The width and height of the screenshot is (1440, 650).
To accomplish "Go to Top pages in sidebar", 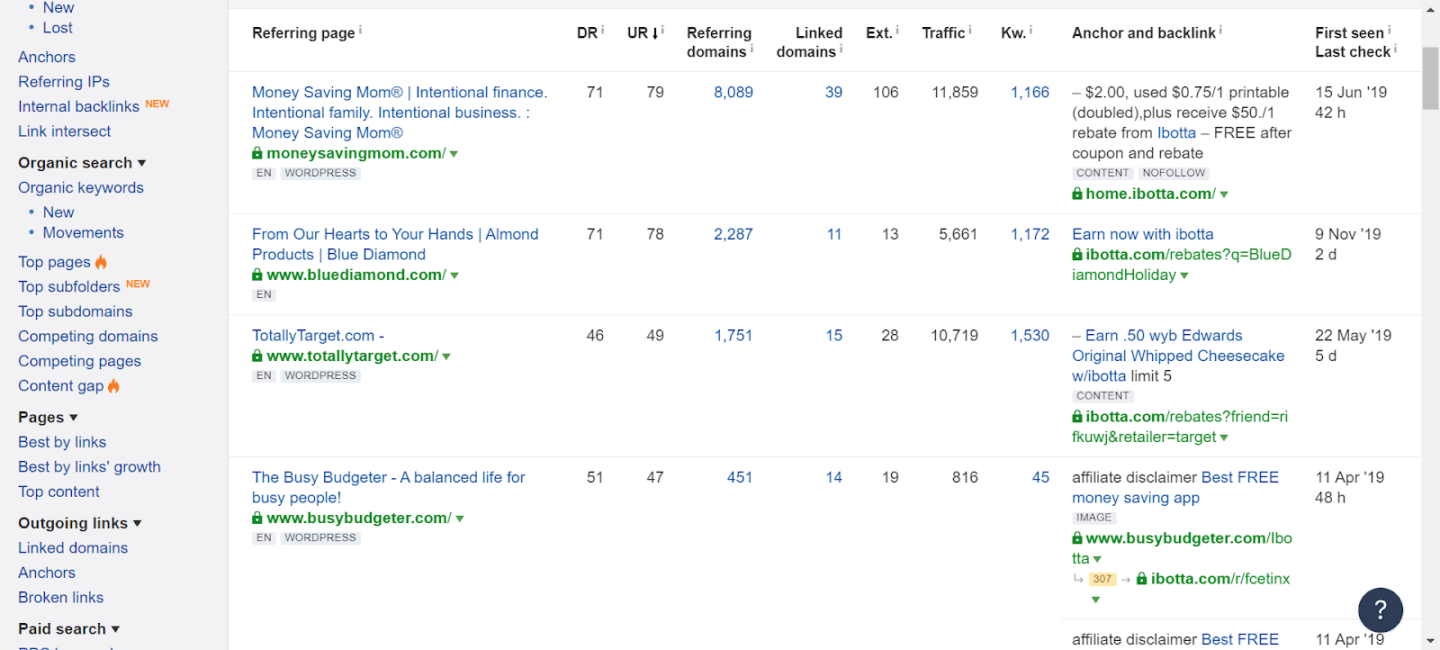I will [x=54, y=262].
